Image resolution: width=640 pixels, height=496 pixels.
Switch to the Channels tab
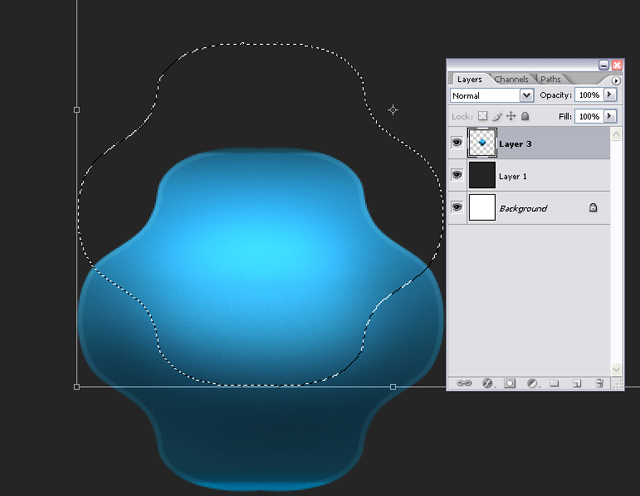(511, 79)
